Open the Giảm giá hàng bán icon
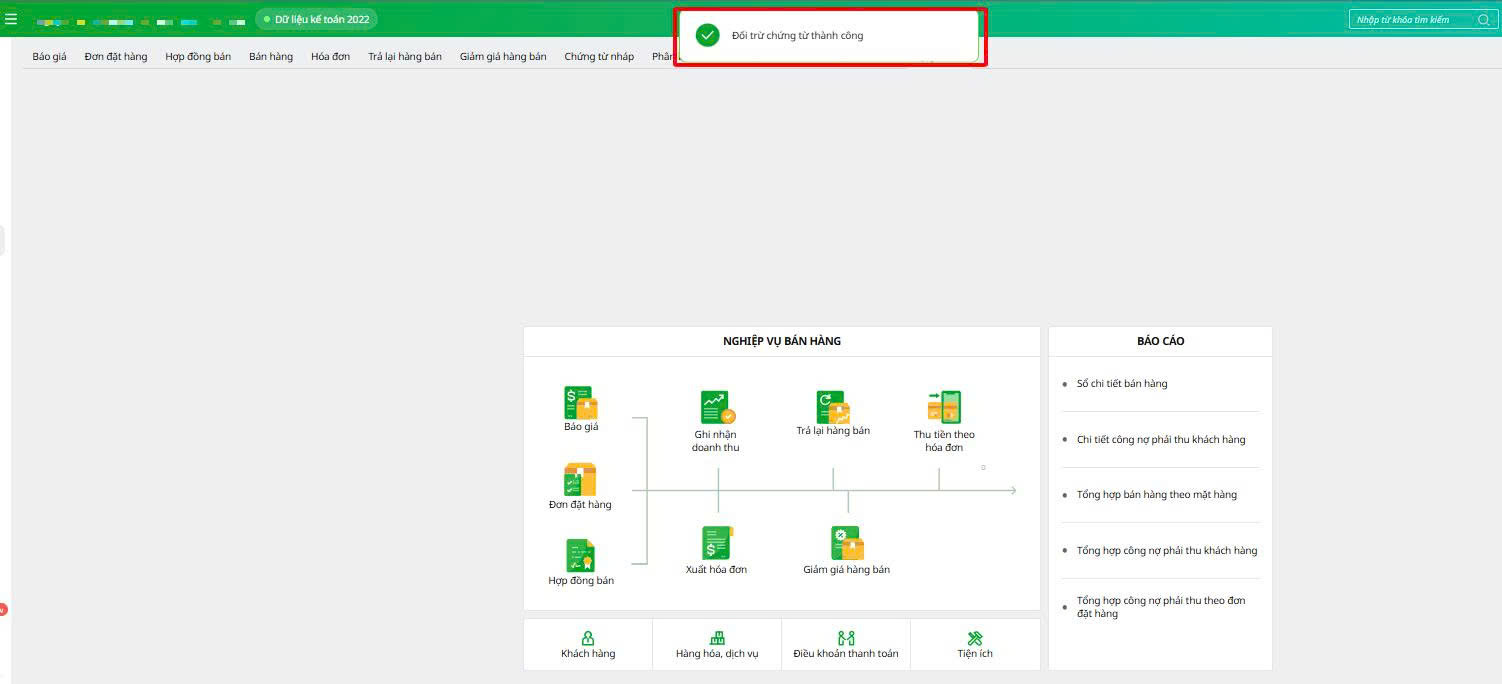This screenshot has height=684, width=1502. 846,543
